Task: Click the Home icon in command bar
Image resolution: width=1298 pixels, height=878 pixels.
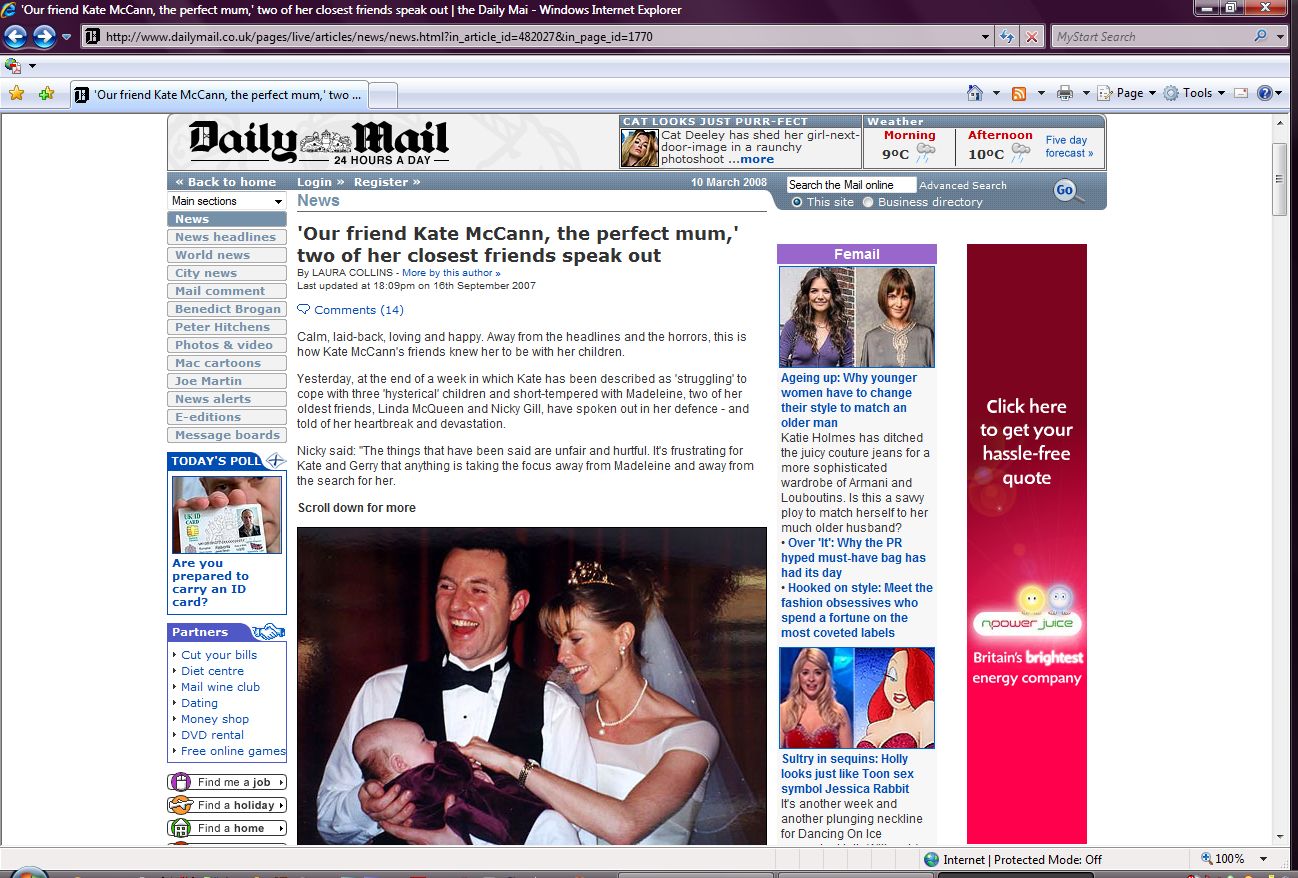Action: (x=975, y=93)
